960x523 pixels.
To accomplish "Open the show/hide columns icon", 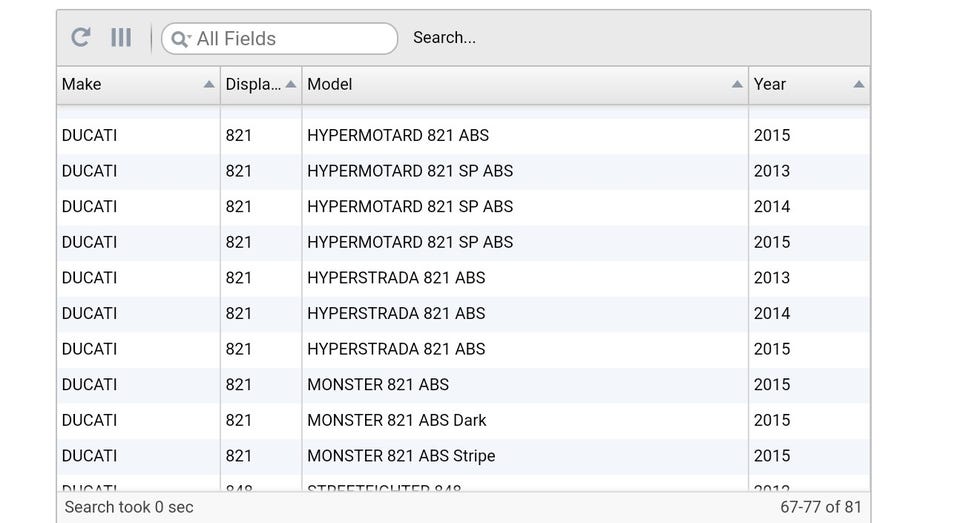I will tap(121, 38).
